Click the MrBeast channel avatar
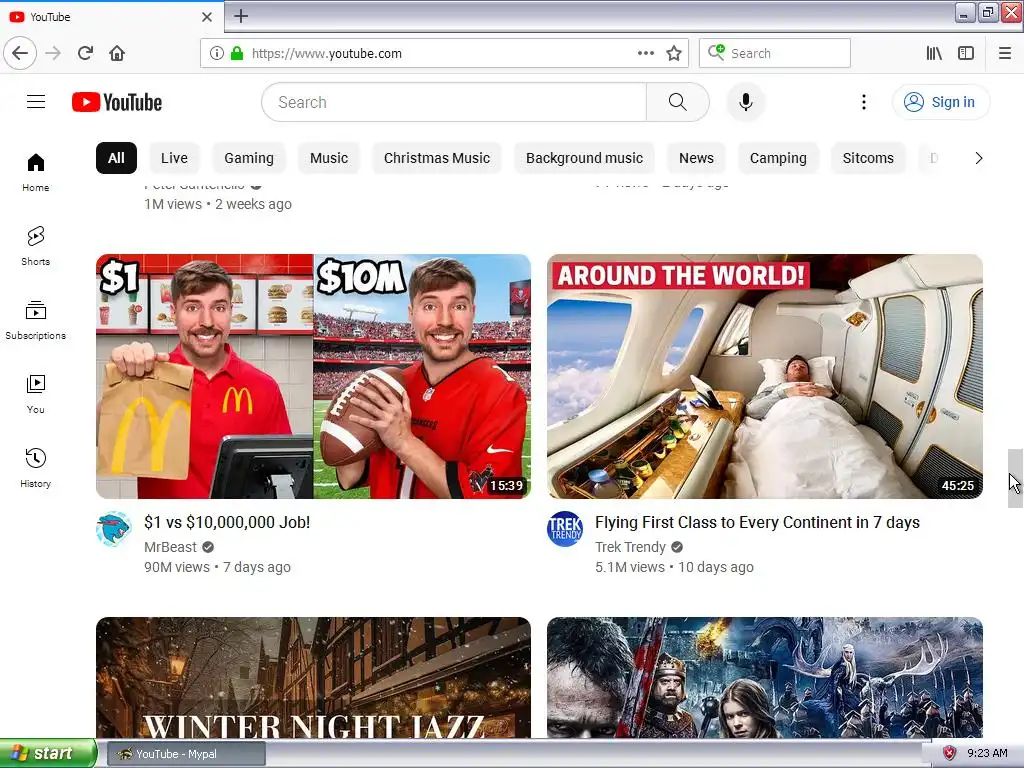 [114, 529]
